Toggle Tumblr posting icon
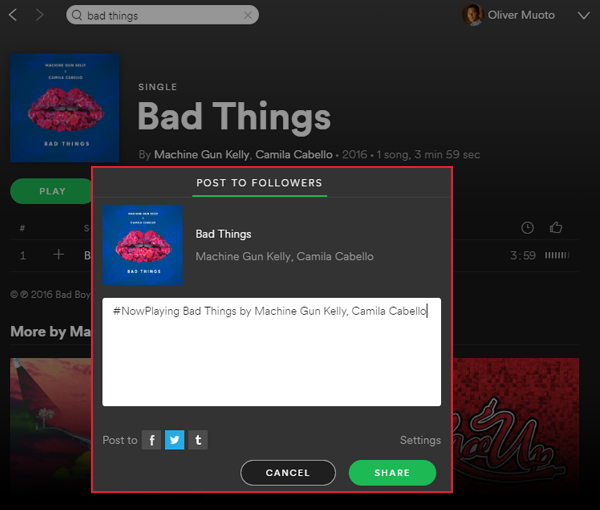 point(198,440)
